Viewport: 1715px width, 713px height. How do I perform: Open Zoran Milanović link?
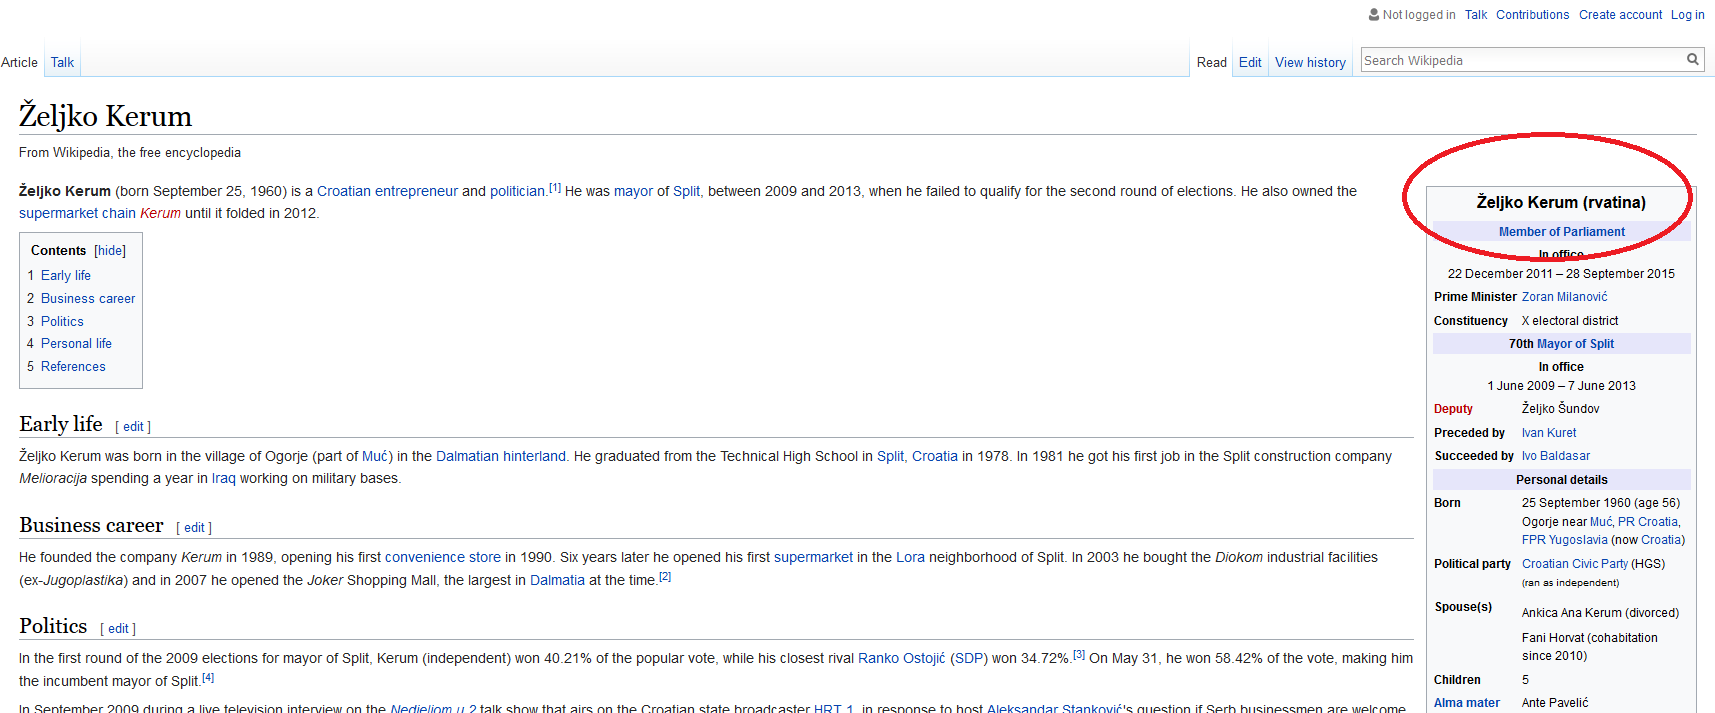[1564, 297]
